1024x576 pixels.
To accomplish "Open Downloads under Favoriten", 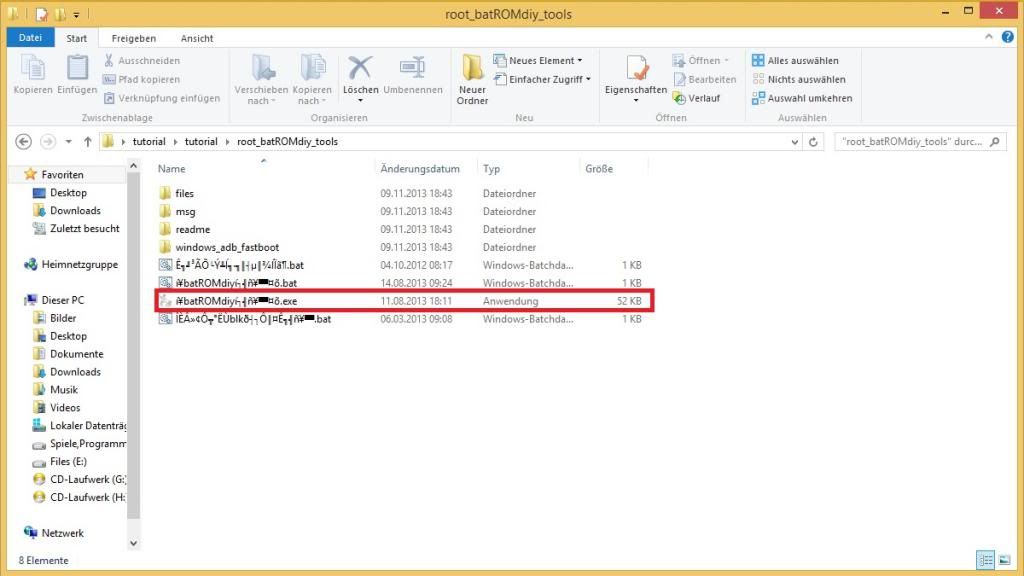I will pos(75,210).
